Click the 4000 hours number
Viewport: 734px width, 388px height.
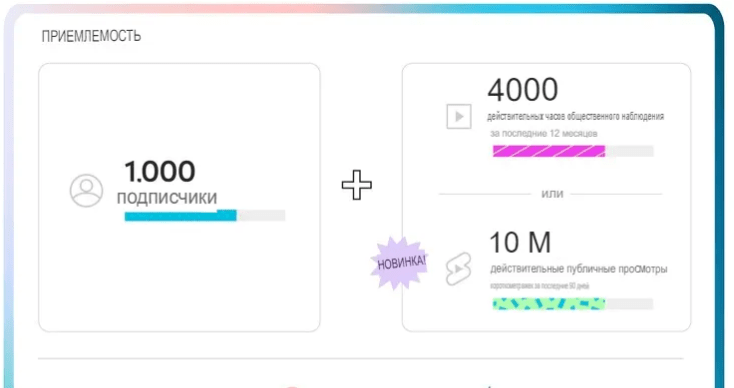pos(523,89)
